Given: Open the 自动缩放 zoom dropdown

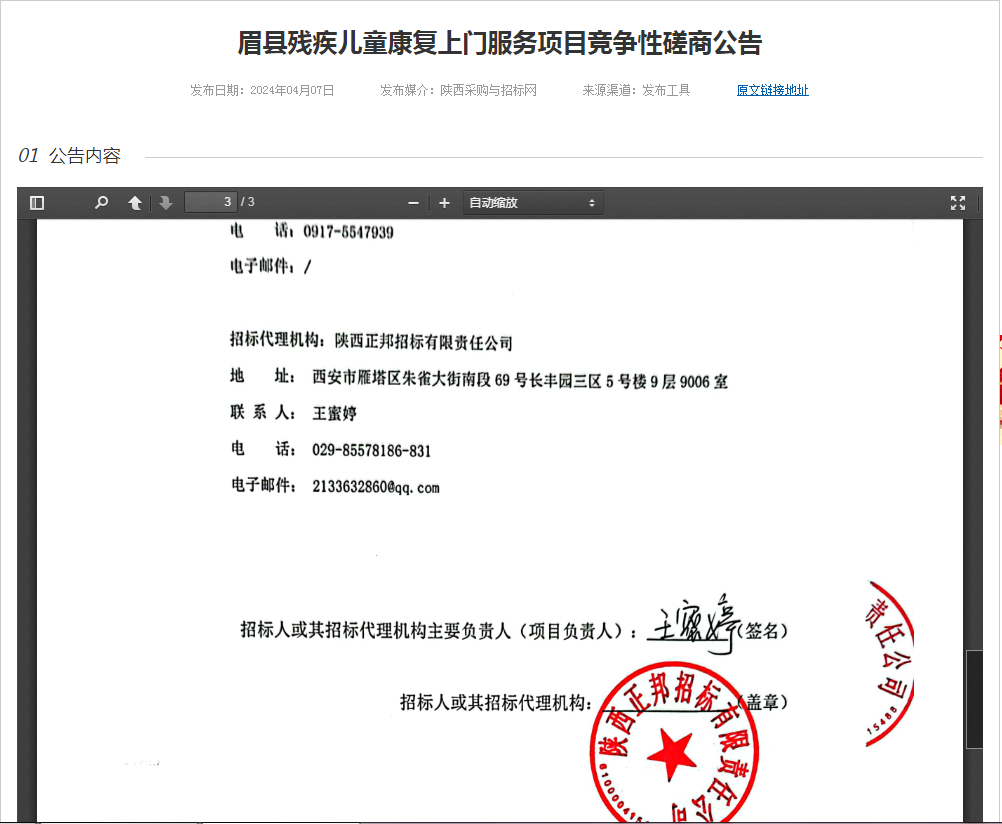Looking at the screenshot, I should [532, 203].
